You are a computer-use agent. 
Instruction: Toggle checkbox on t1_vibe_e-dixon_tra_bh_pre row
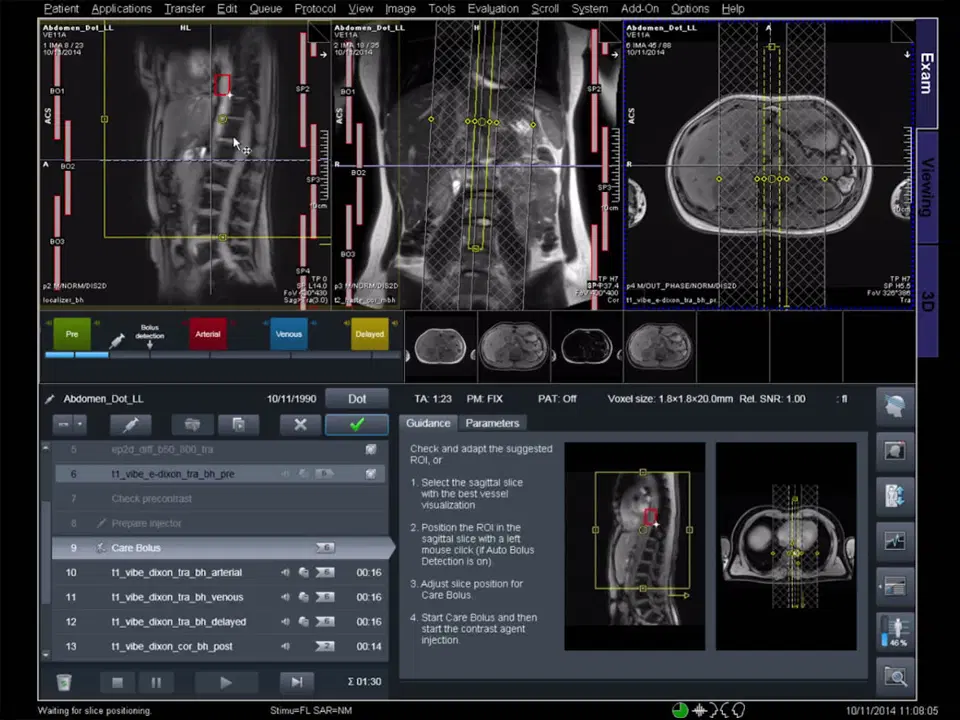pos(371,474)
